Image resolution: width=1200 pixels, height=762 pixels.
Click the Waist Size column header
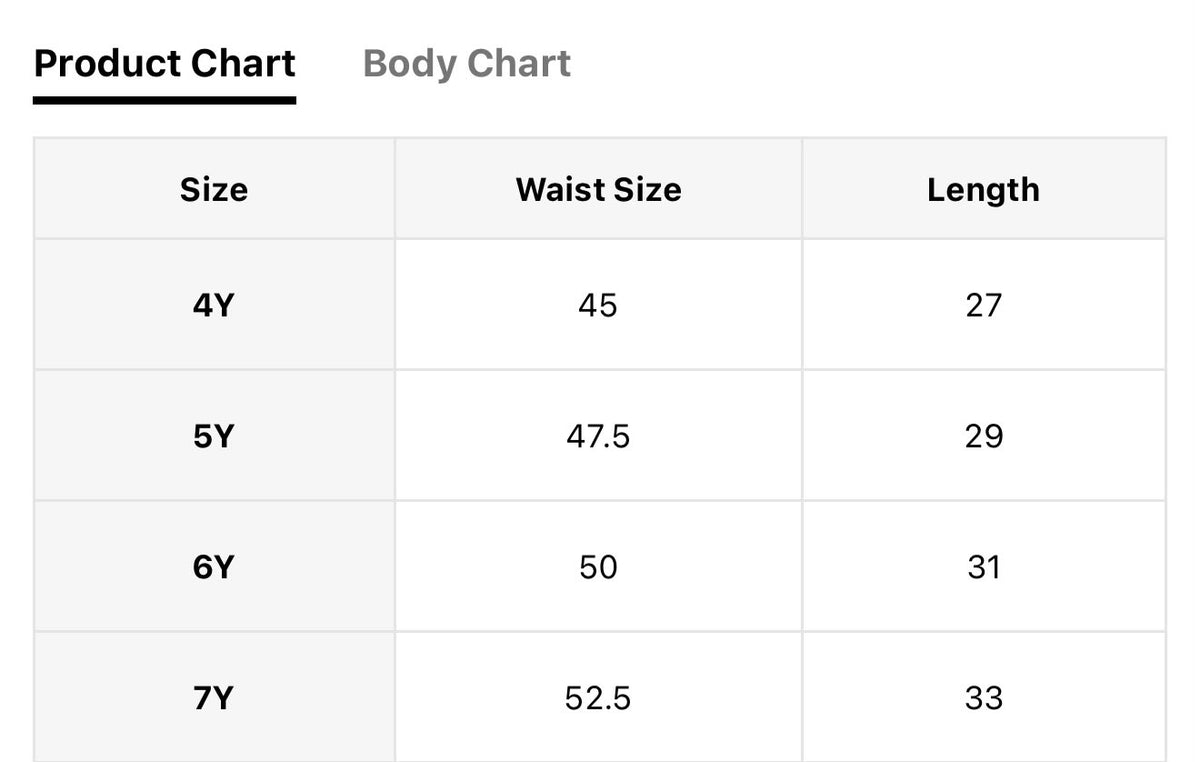click(598, 189)
